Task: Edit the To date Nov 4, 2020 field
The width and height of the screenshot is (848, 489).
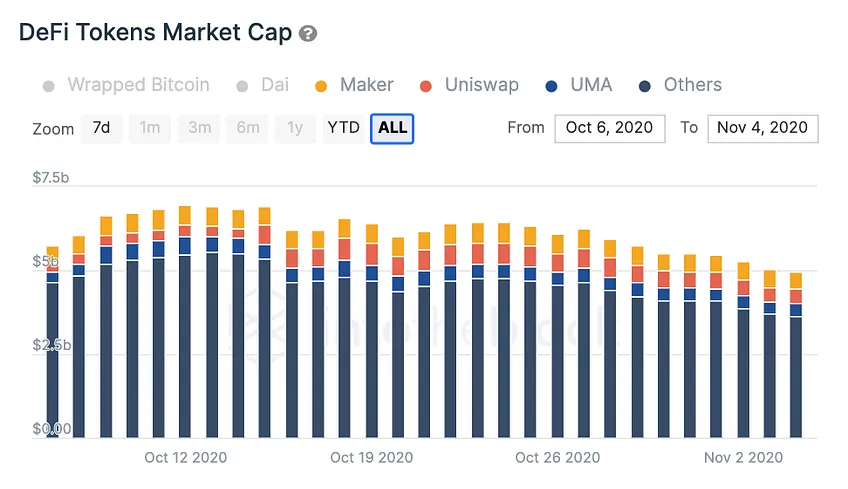Action: (x=763, y=128)
